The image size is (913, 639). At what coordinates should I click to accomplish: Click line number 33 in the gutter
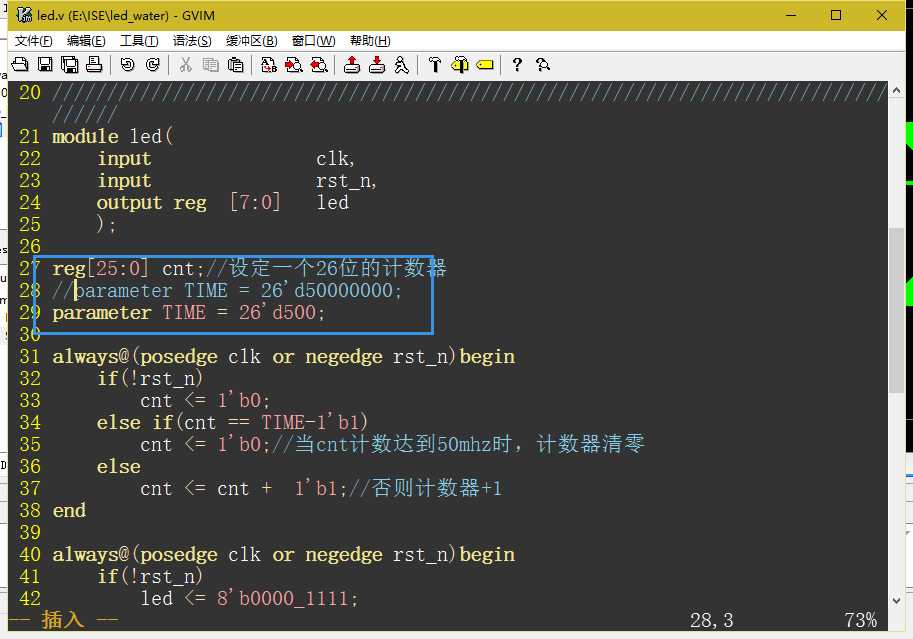click(x=30, y=400)
